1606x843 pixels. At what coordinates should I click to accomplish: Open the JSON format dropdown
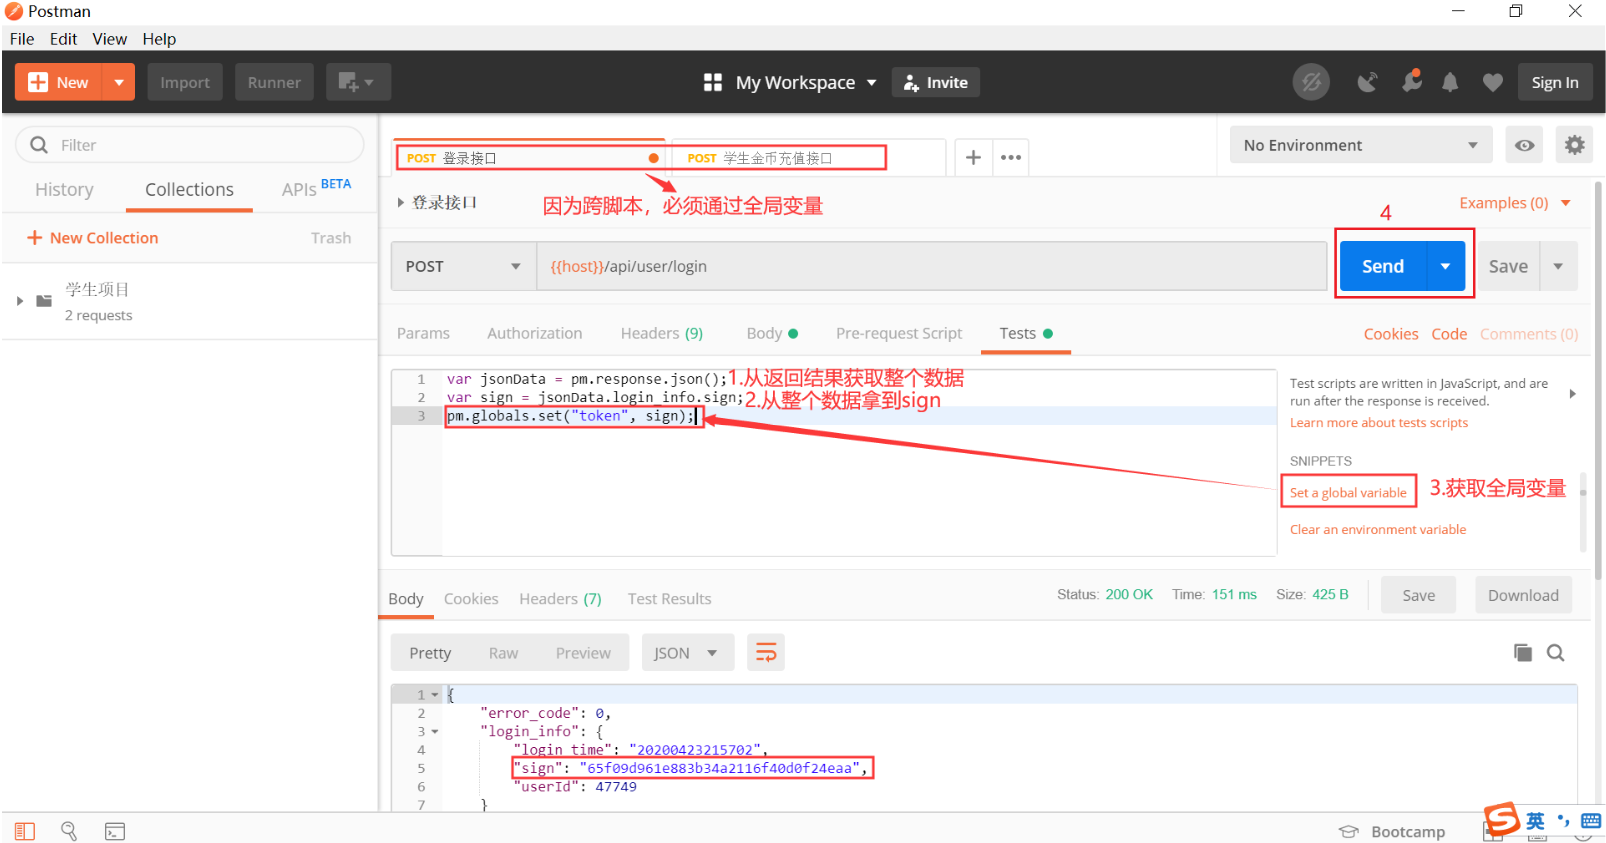coord(687,653)
